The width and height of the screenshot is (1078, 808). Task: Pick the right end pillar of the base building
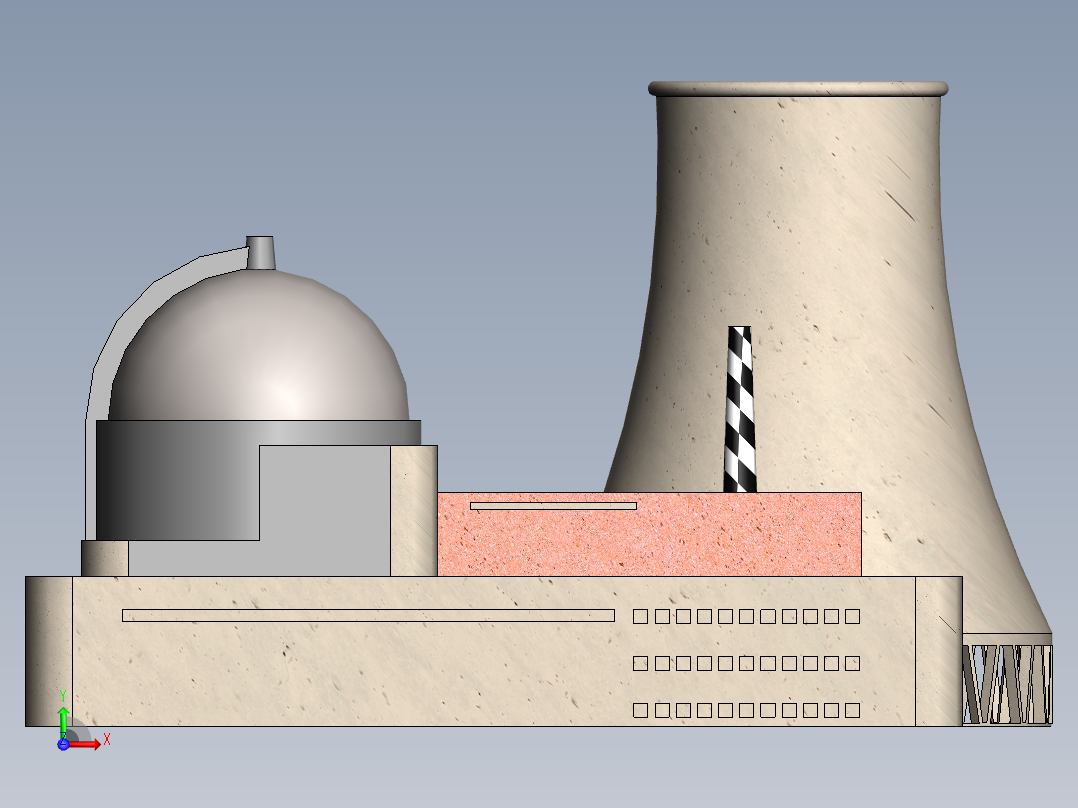pos(938,651)
